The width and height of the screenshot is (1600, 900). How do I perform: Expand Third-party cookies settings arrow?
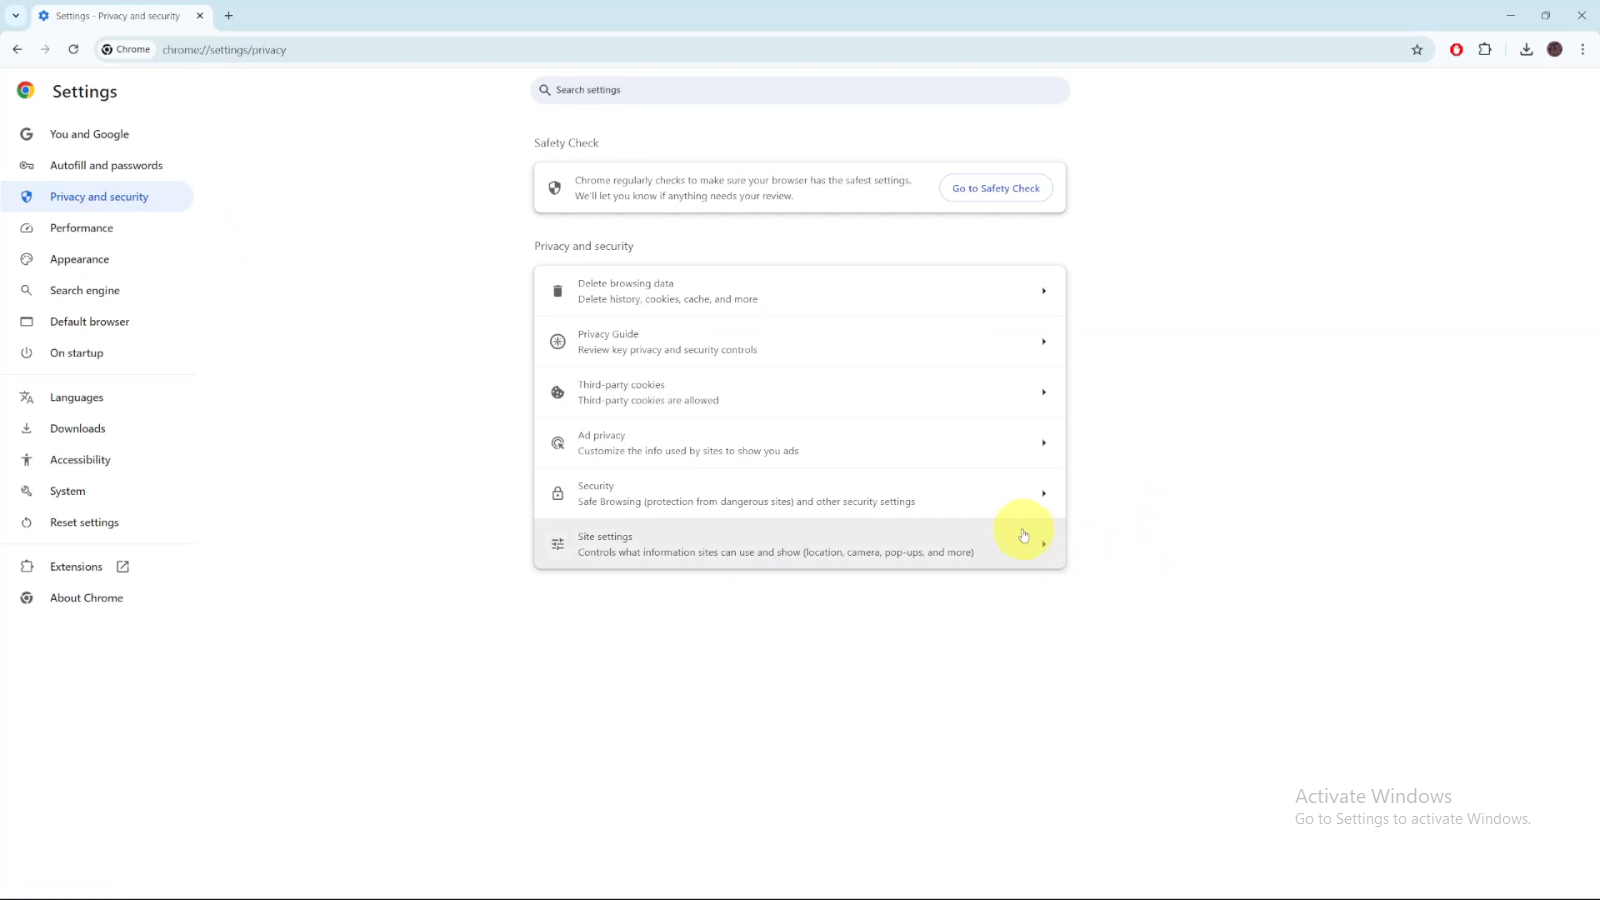pos(1043,392)
